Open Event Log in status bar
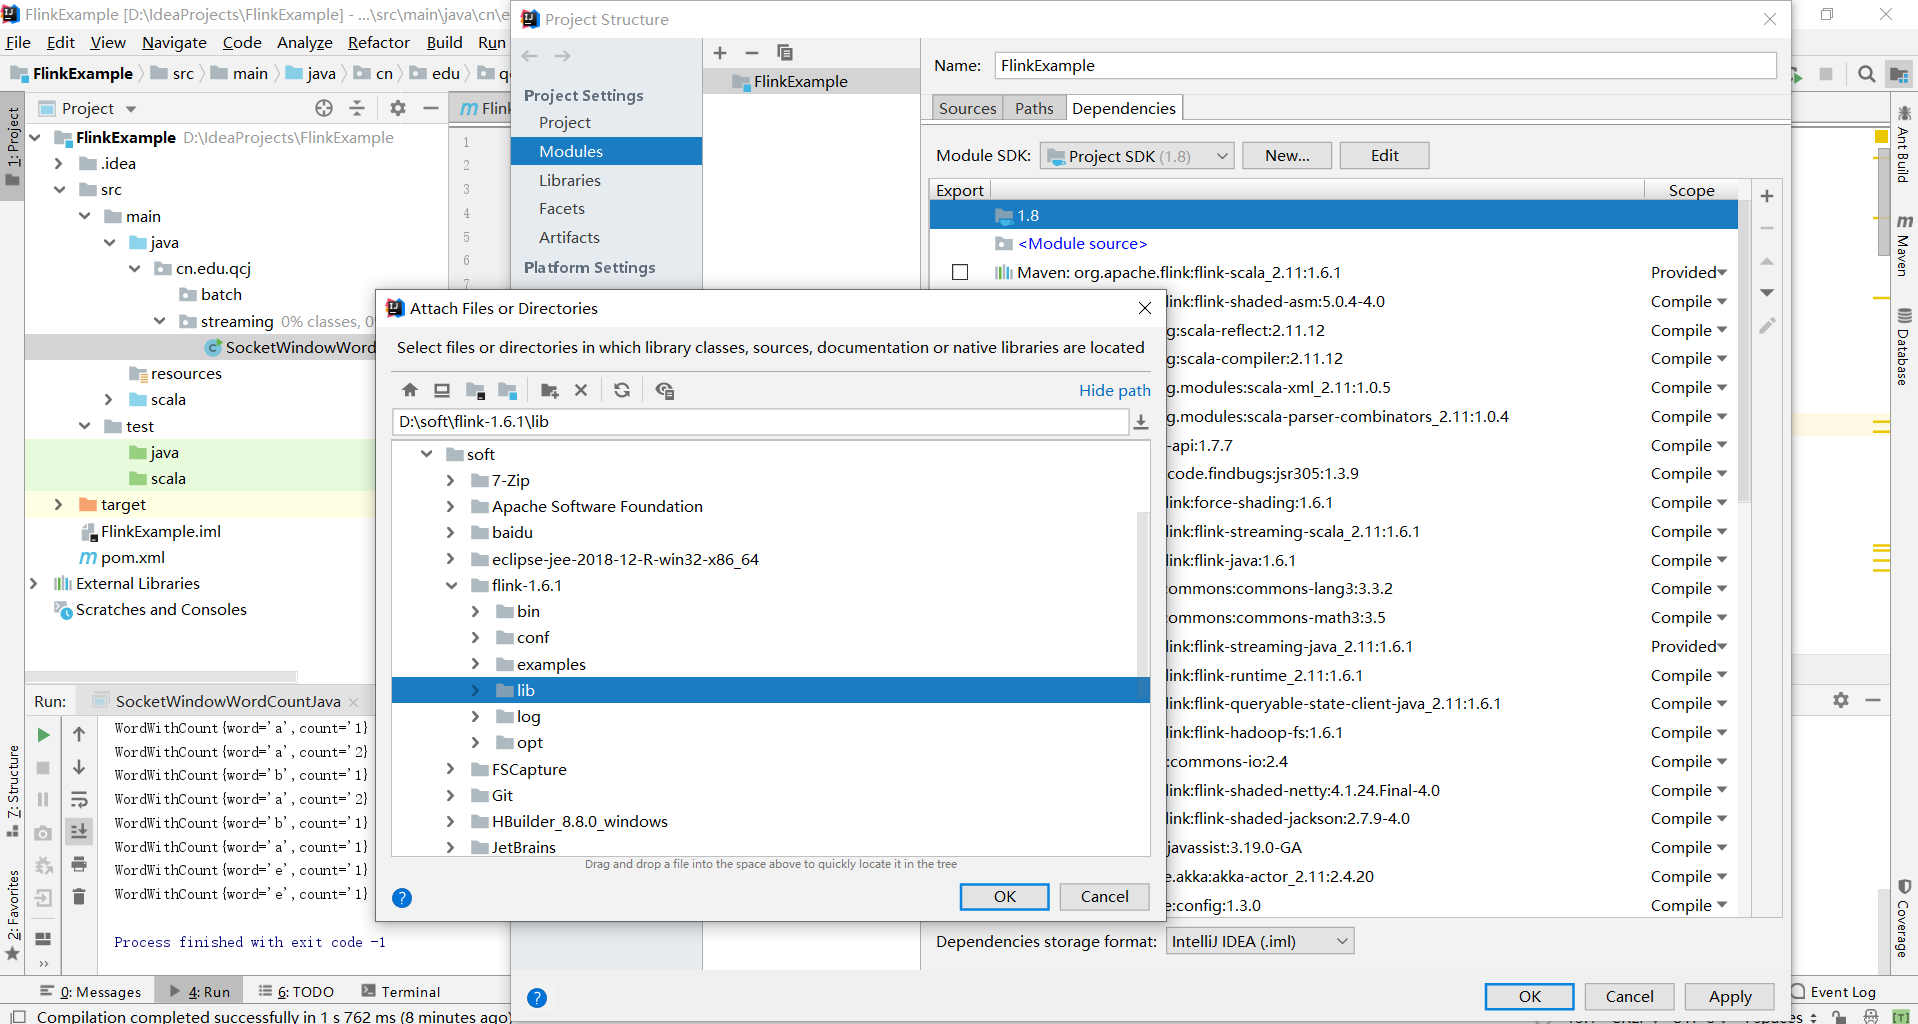 [1834, 992]
